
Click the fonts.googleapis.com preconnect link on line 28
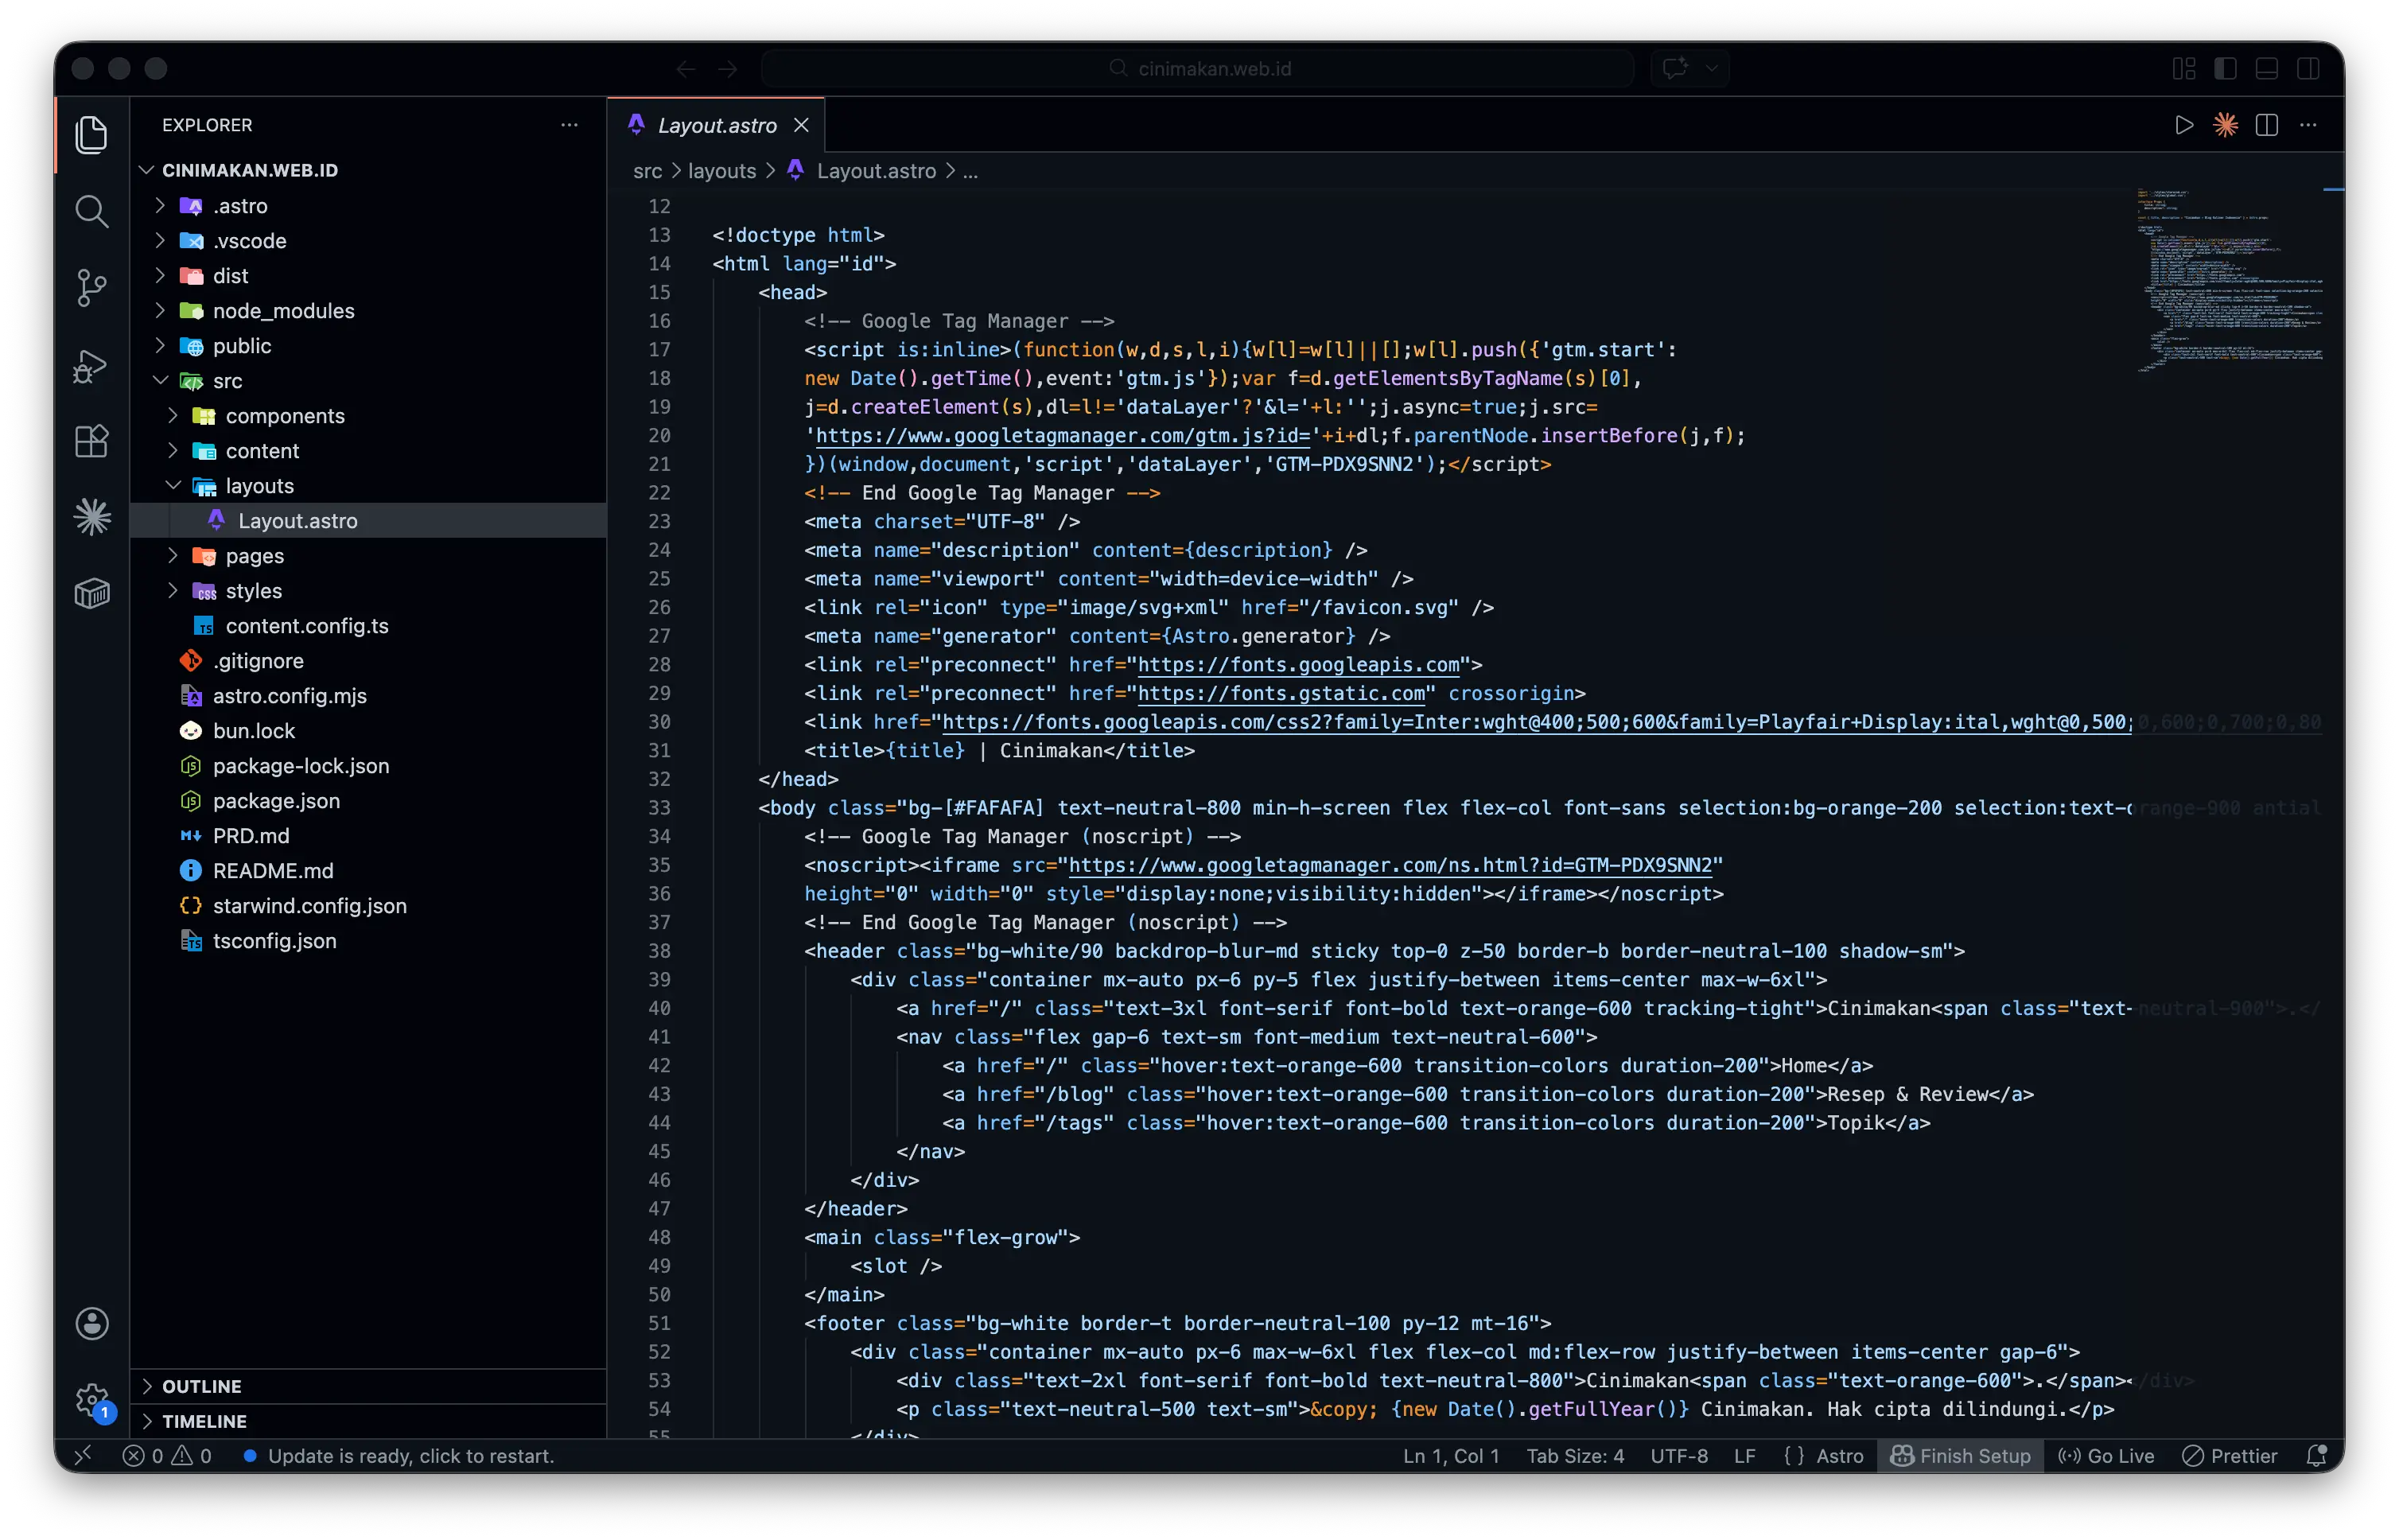coord(1299,665)
